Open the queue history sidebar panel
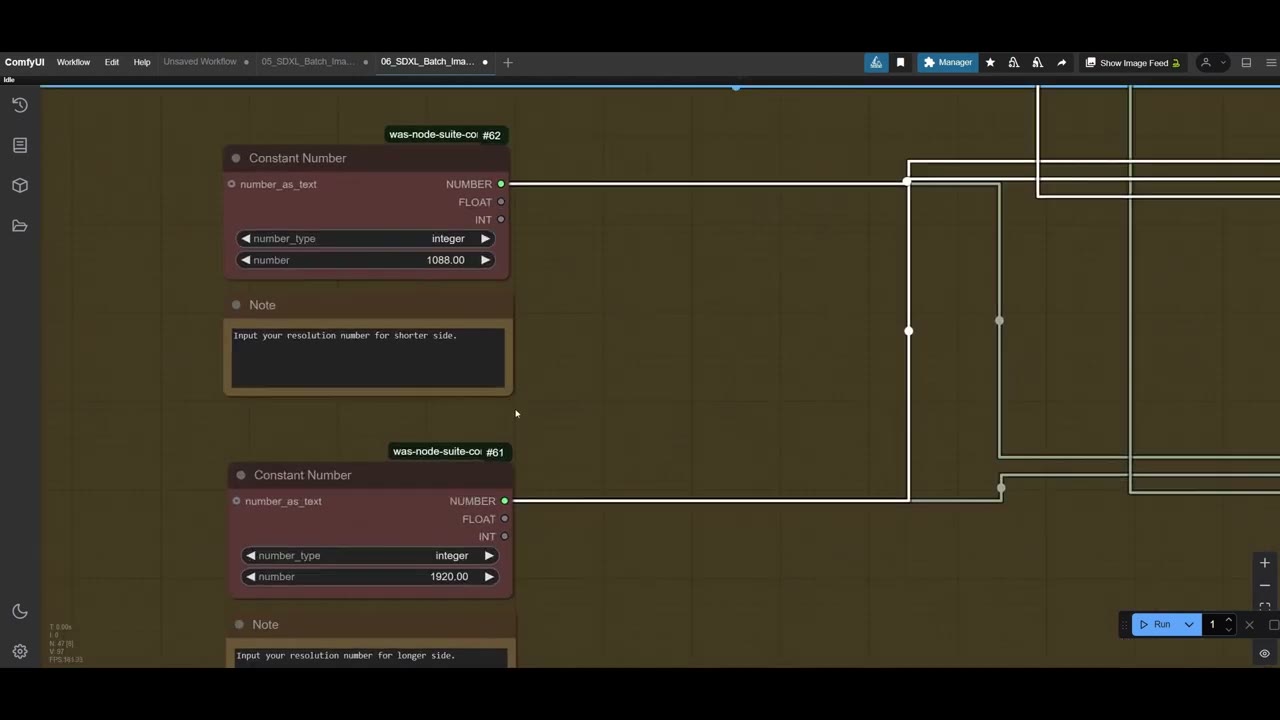Image resolution: width=1280 pixels, height=720 pixels. pyautogui.click(x=19, y=105)
